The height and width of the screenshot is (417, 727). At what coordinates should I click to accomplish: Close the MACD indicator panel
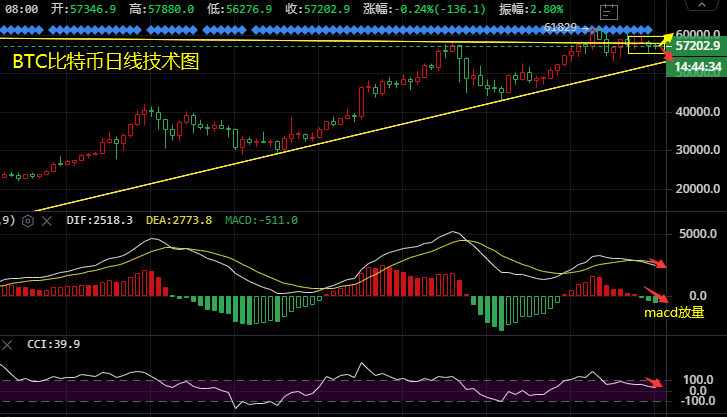[x=47, y=221]
